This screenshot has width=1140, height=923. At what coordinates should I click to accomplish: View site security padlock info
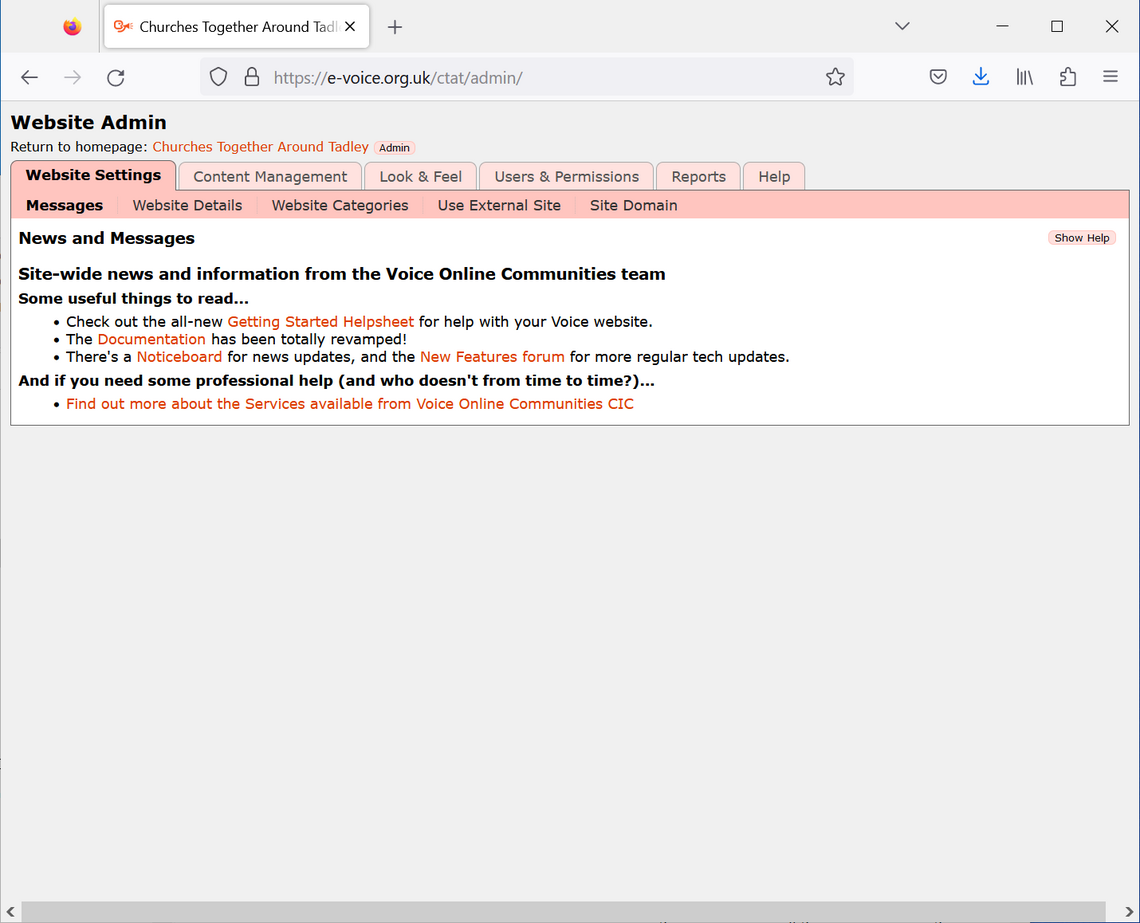[x=252, y=77]
